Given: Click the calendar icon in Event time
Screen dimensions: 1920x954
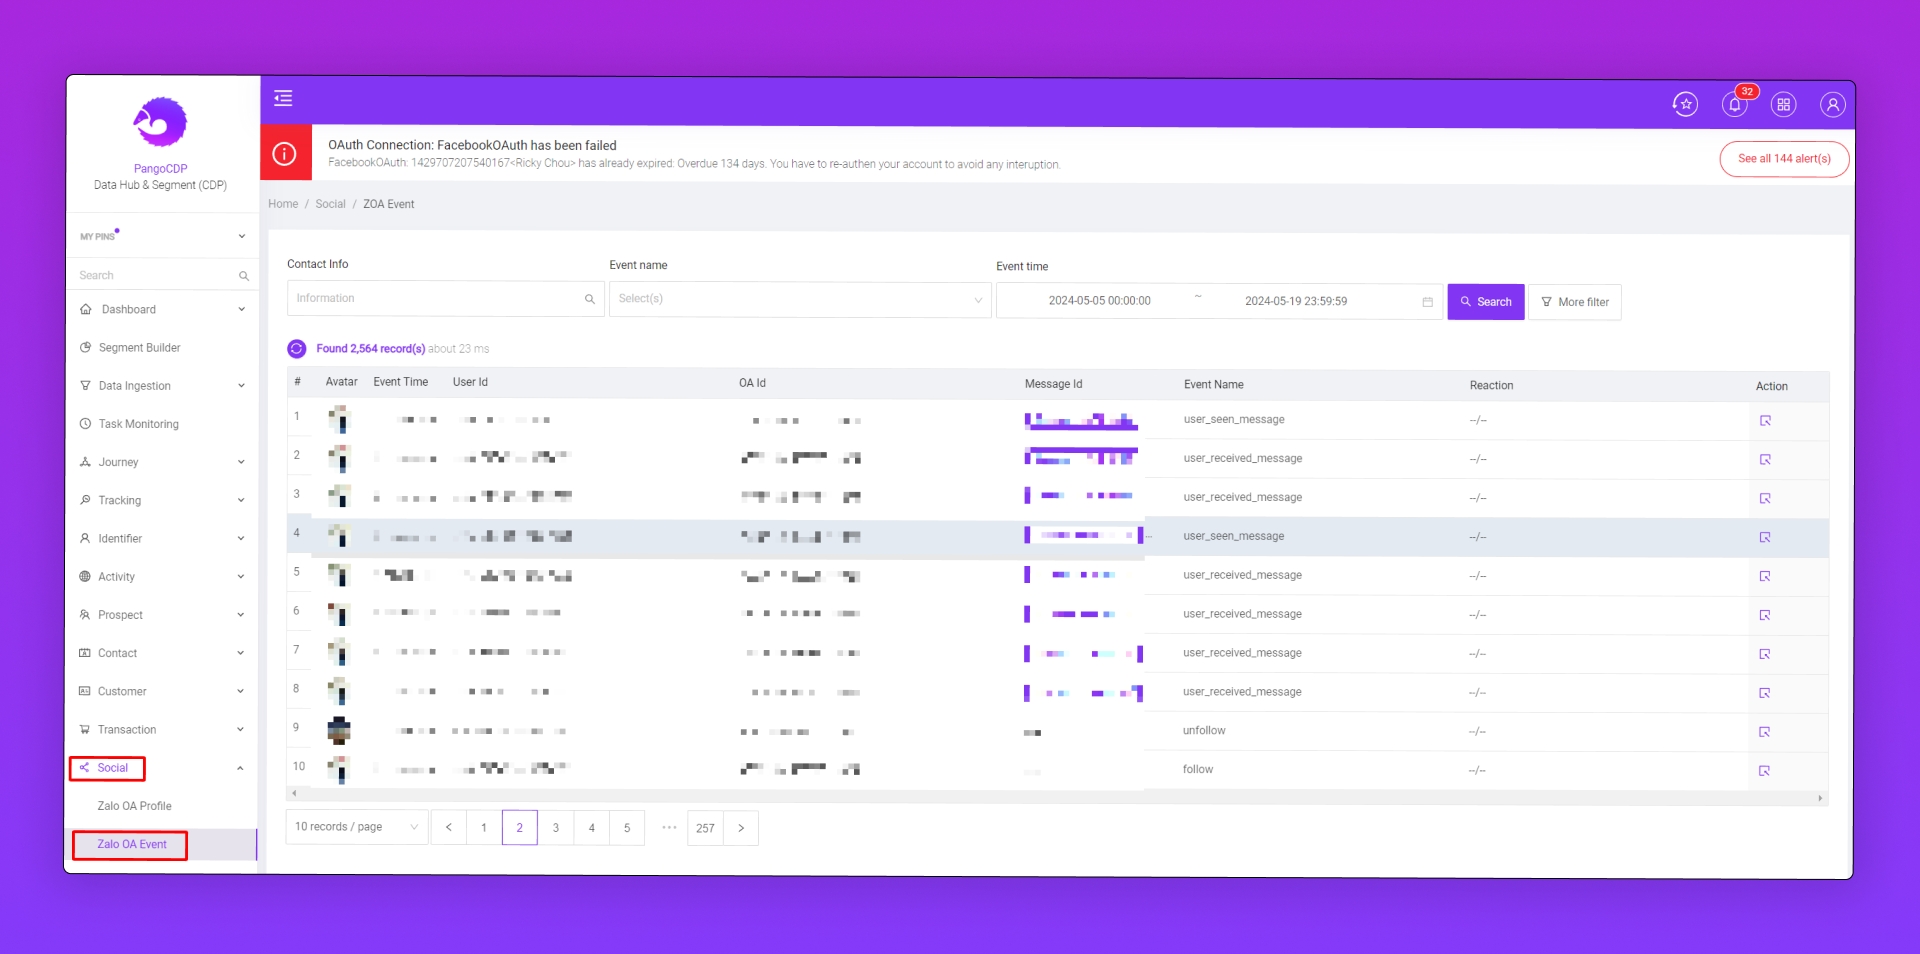Looking at the screenshot, I should pos(1427,302).
